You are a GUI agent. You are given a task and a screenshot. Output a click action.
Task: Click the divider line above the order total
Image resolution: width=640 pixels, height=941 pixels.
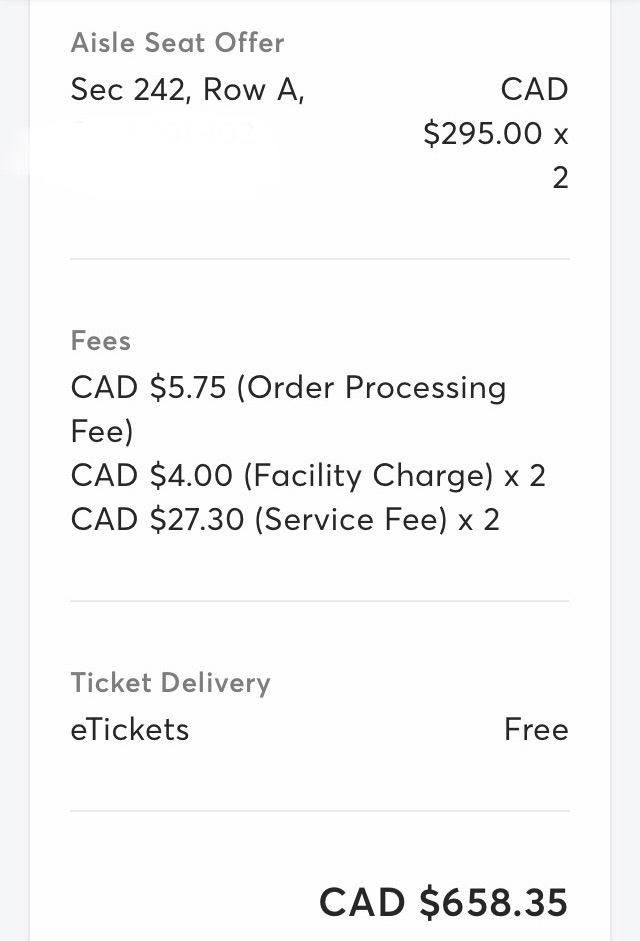[x=320, y=810]
